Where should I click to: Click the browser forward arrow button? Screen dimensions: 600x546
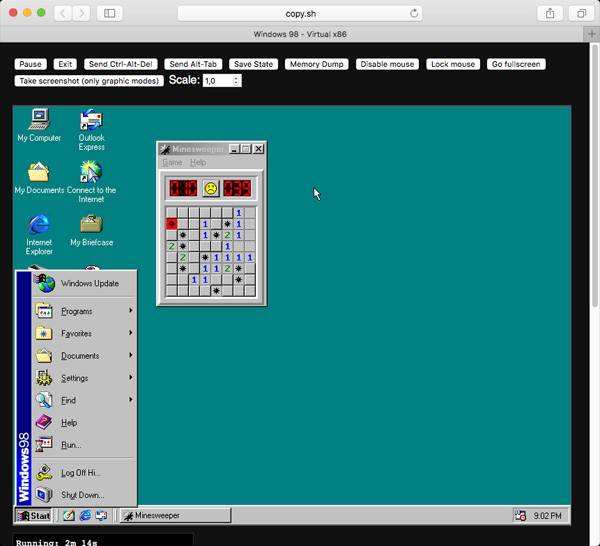pos(81,13)
